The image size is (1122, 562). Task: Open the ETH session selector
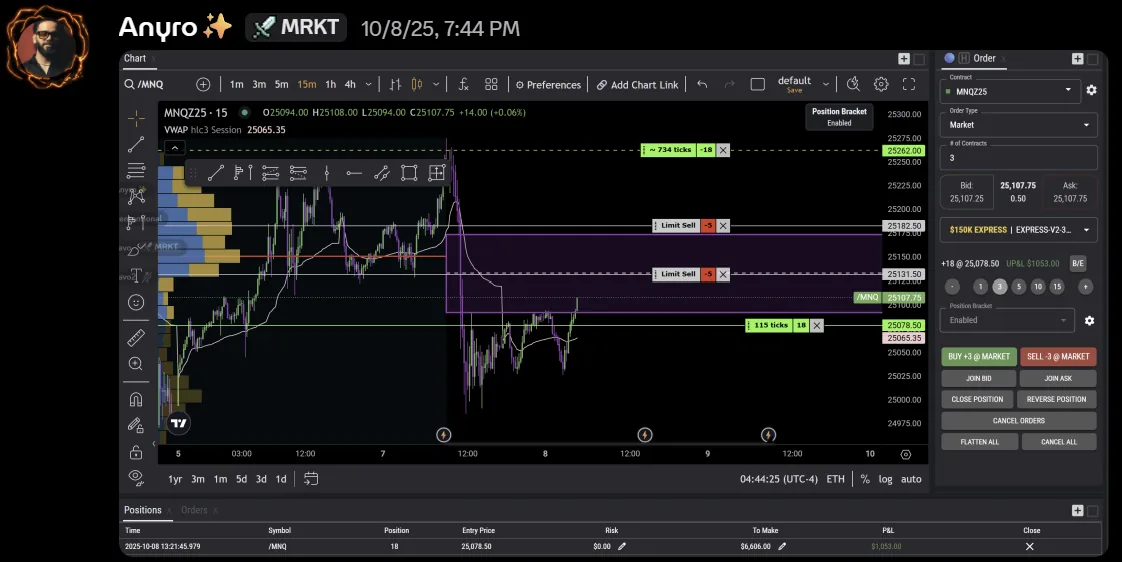[x=835, y=479]
